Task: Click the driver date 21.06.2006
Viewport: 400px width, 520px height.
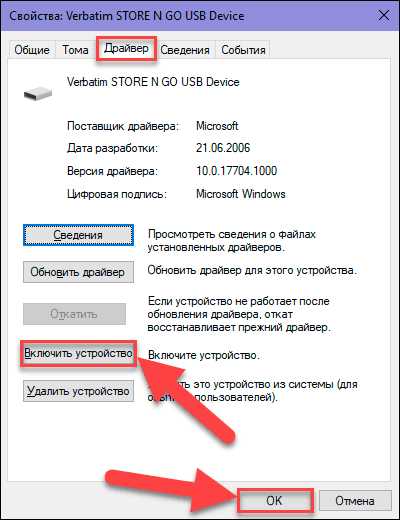Action: (223, 148)
